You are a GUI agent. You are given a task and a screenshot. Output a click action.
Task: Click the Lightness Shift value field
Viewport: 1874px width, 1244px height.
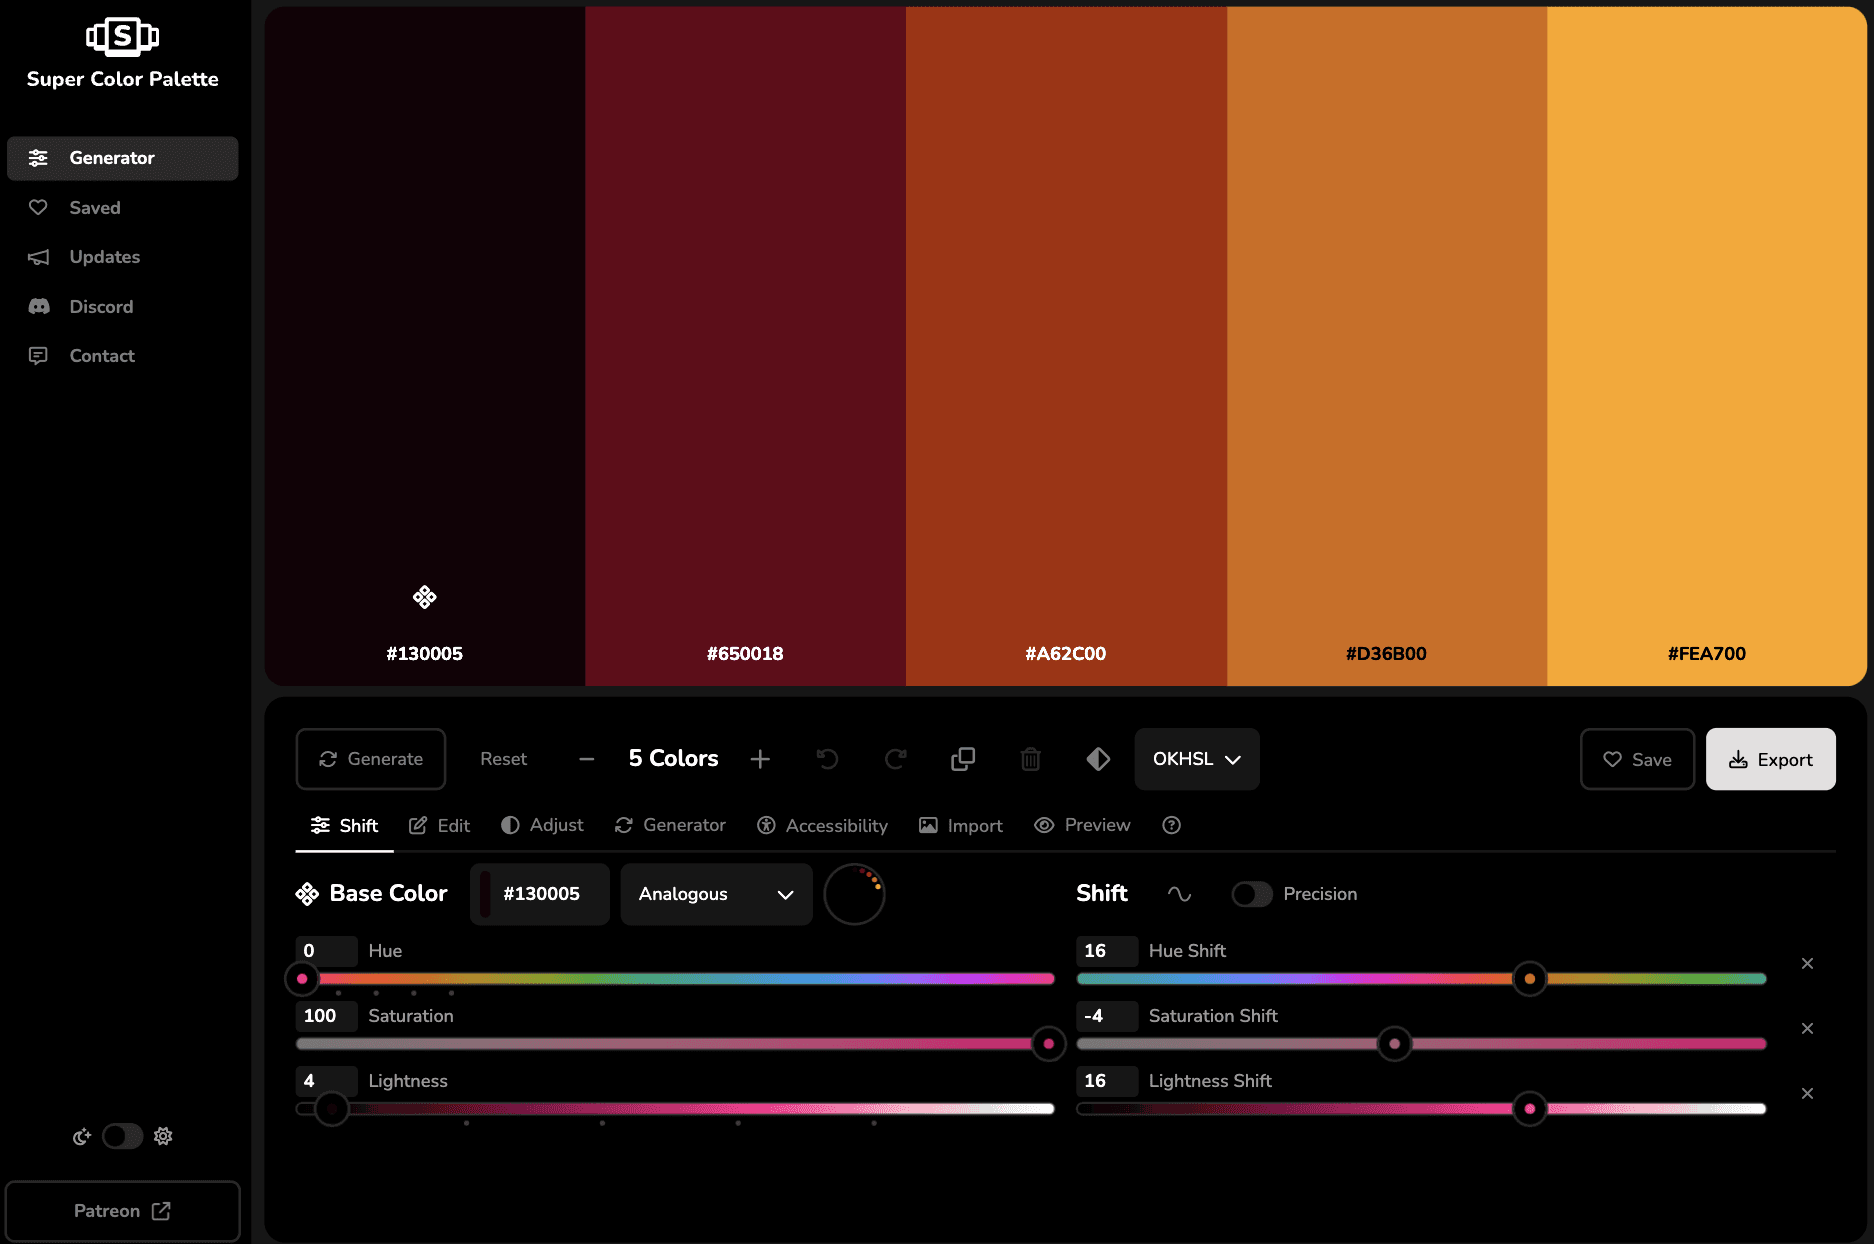pos(1107,1081)
